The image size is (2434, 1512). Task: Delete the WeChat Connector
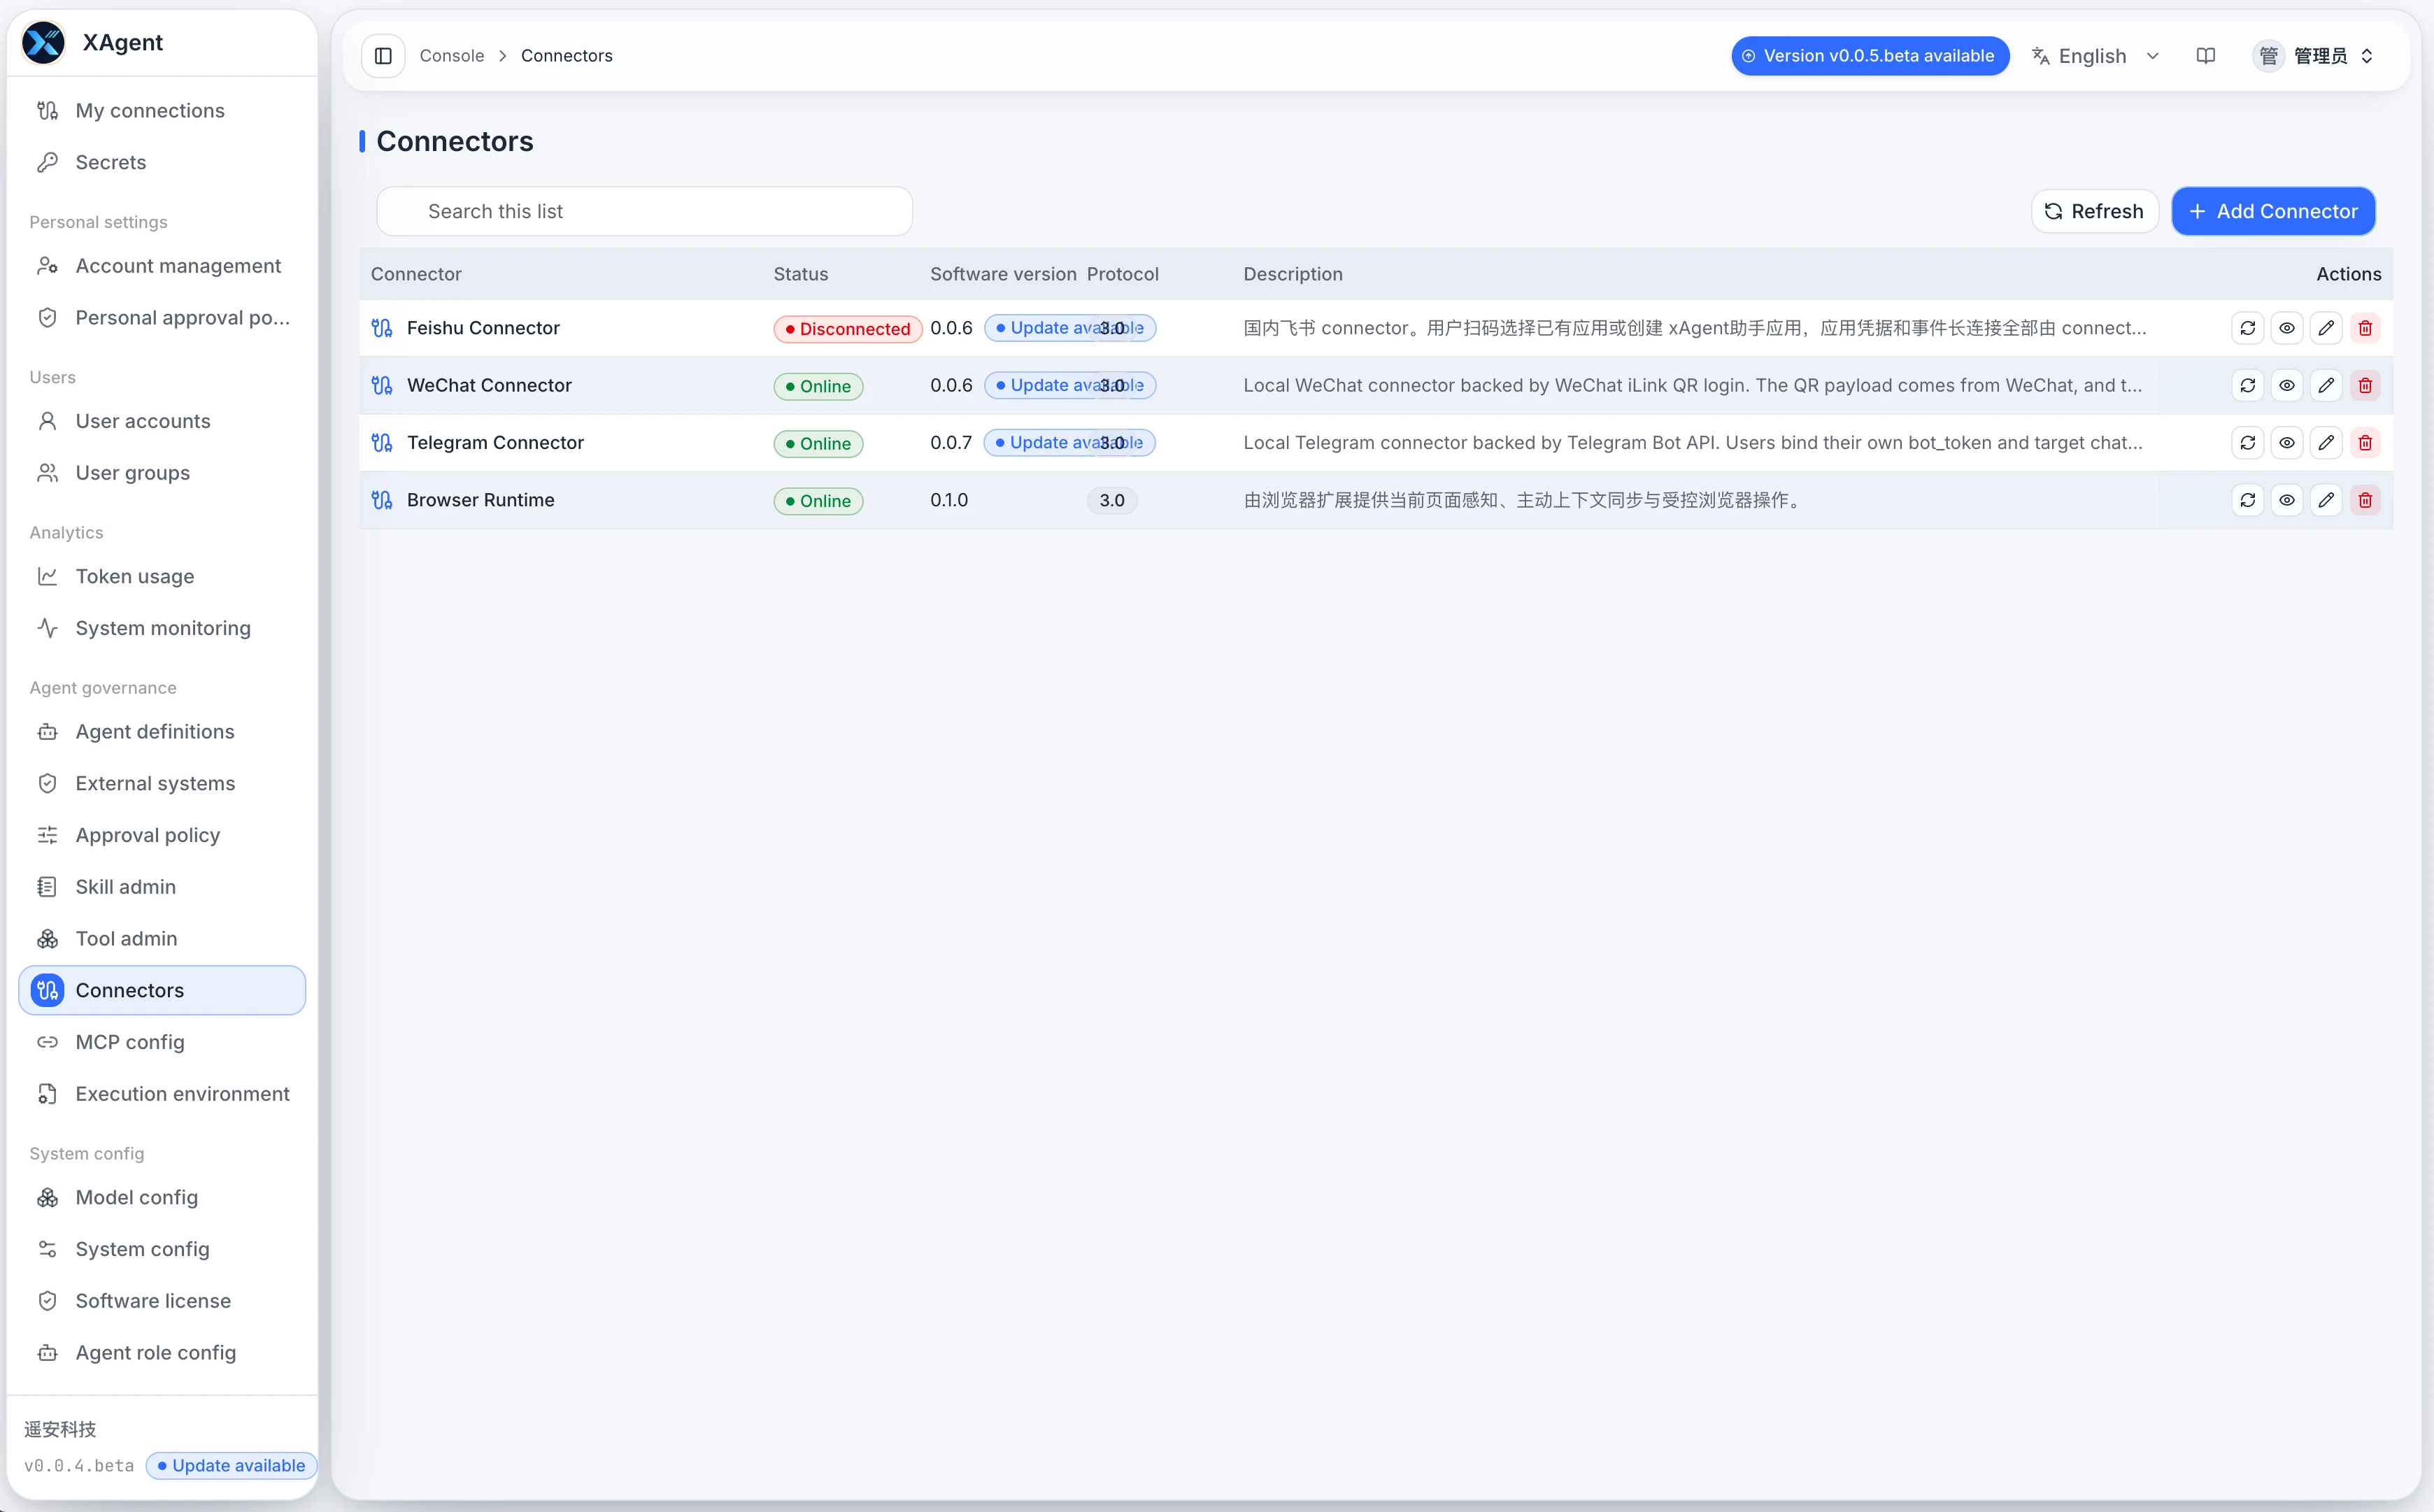coord(2365,385)
